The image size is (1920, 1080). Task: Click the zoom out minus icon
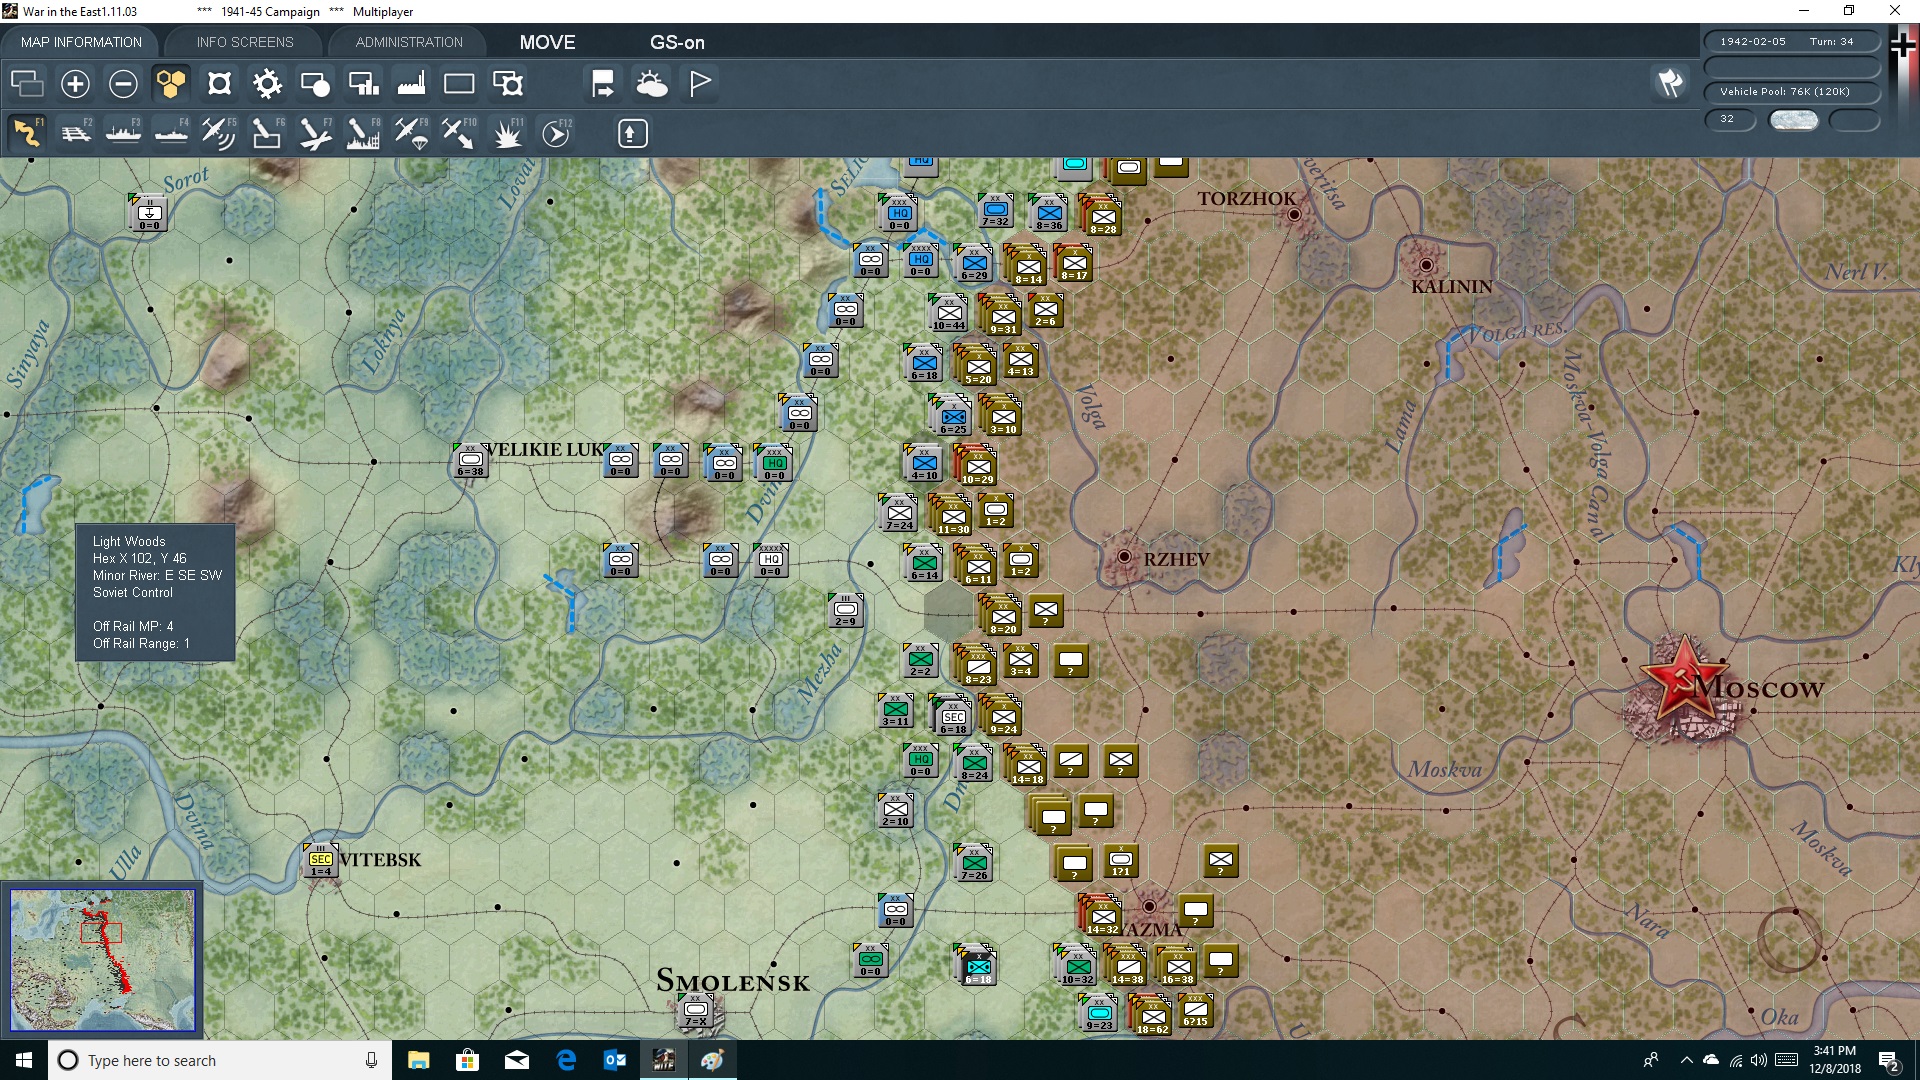[x=123, y=84]
